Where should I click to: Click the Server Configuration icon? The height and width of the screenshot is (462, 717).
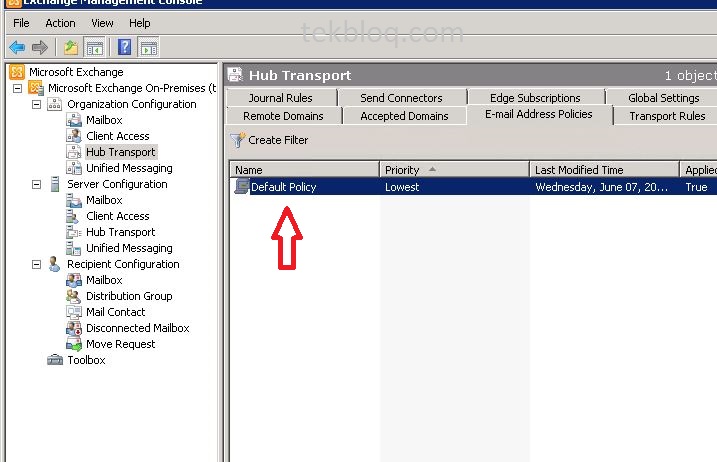point(55,184)
